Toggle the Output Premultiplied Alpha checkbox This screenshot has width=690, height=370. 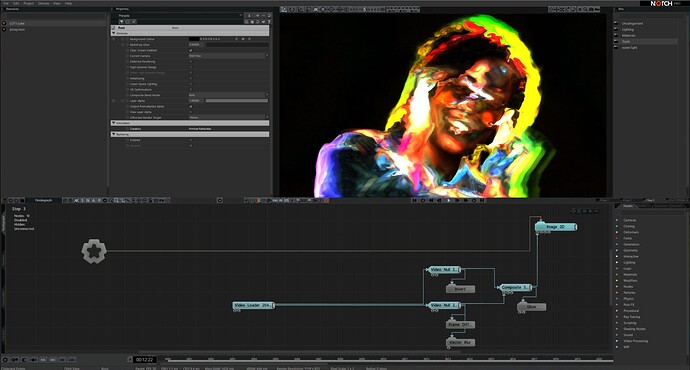191,106
